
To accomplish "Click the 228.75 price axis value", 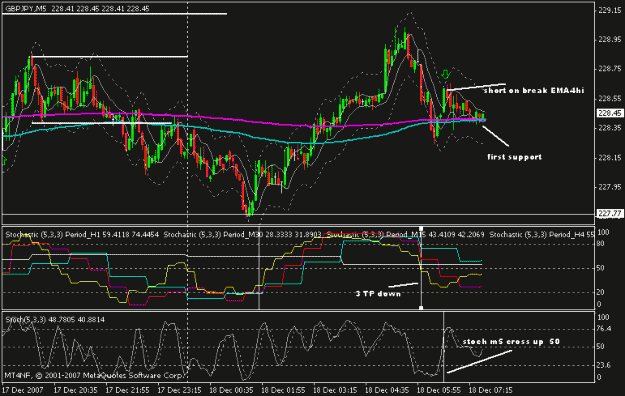I will (x=609, y=69).
